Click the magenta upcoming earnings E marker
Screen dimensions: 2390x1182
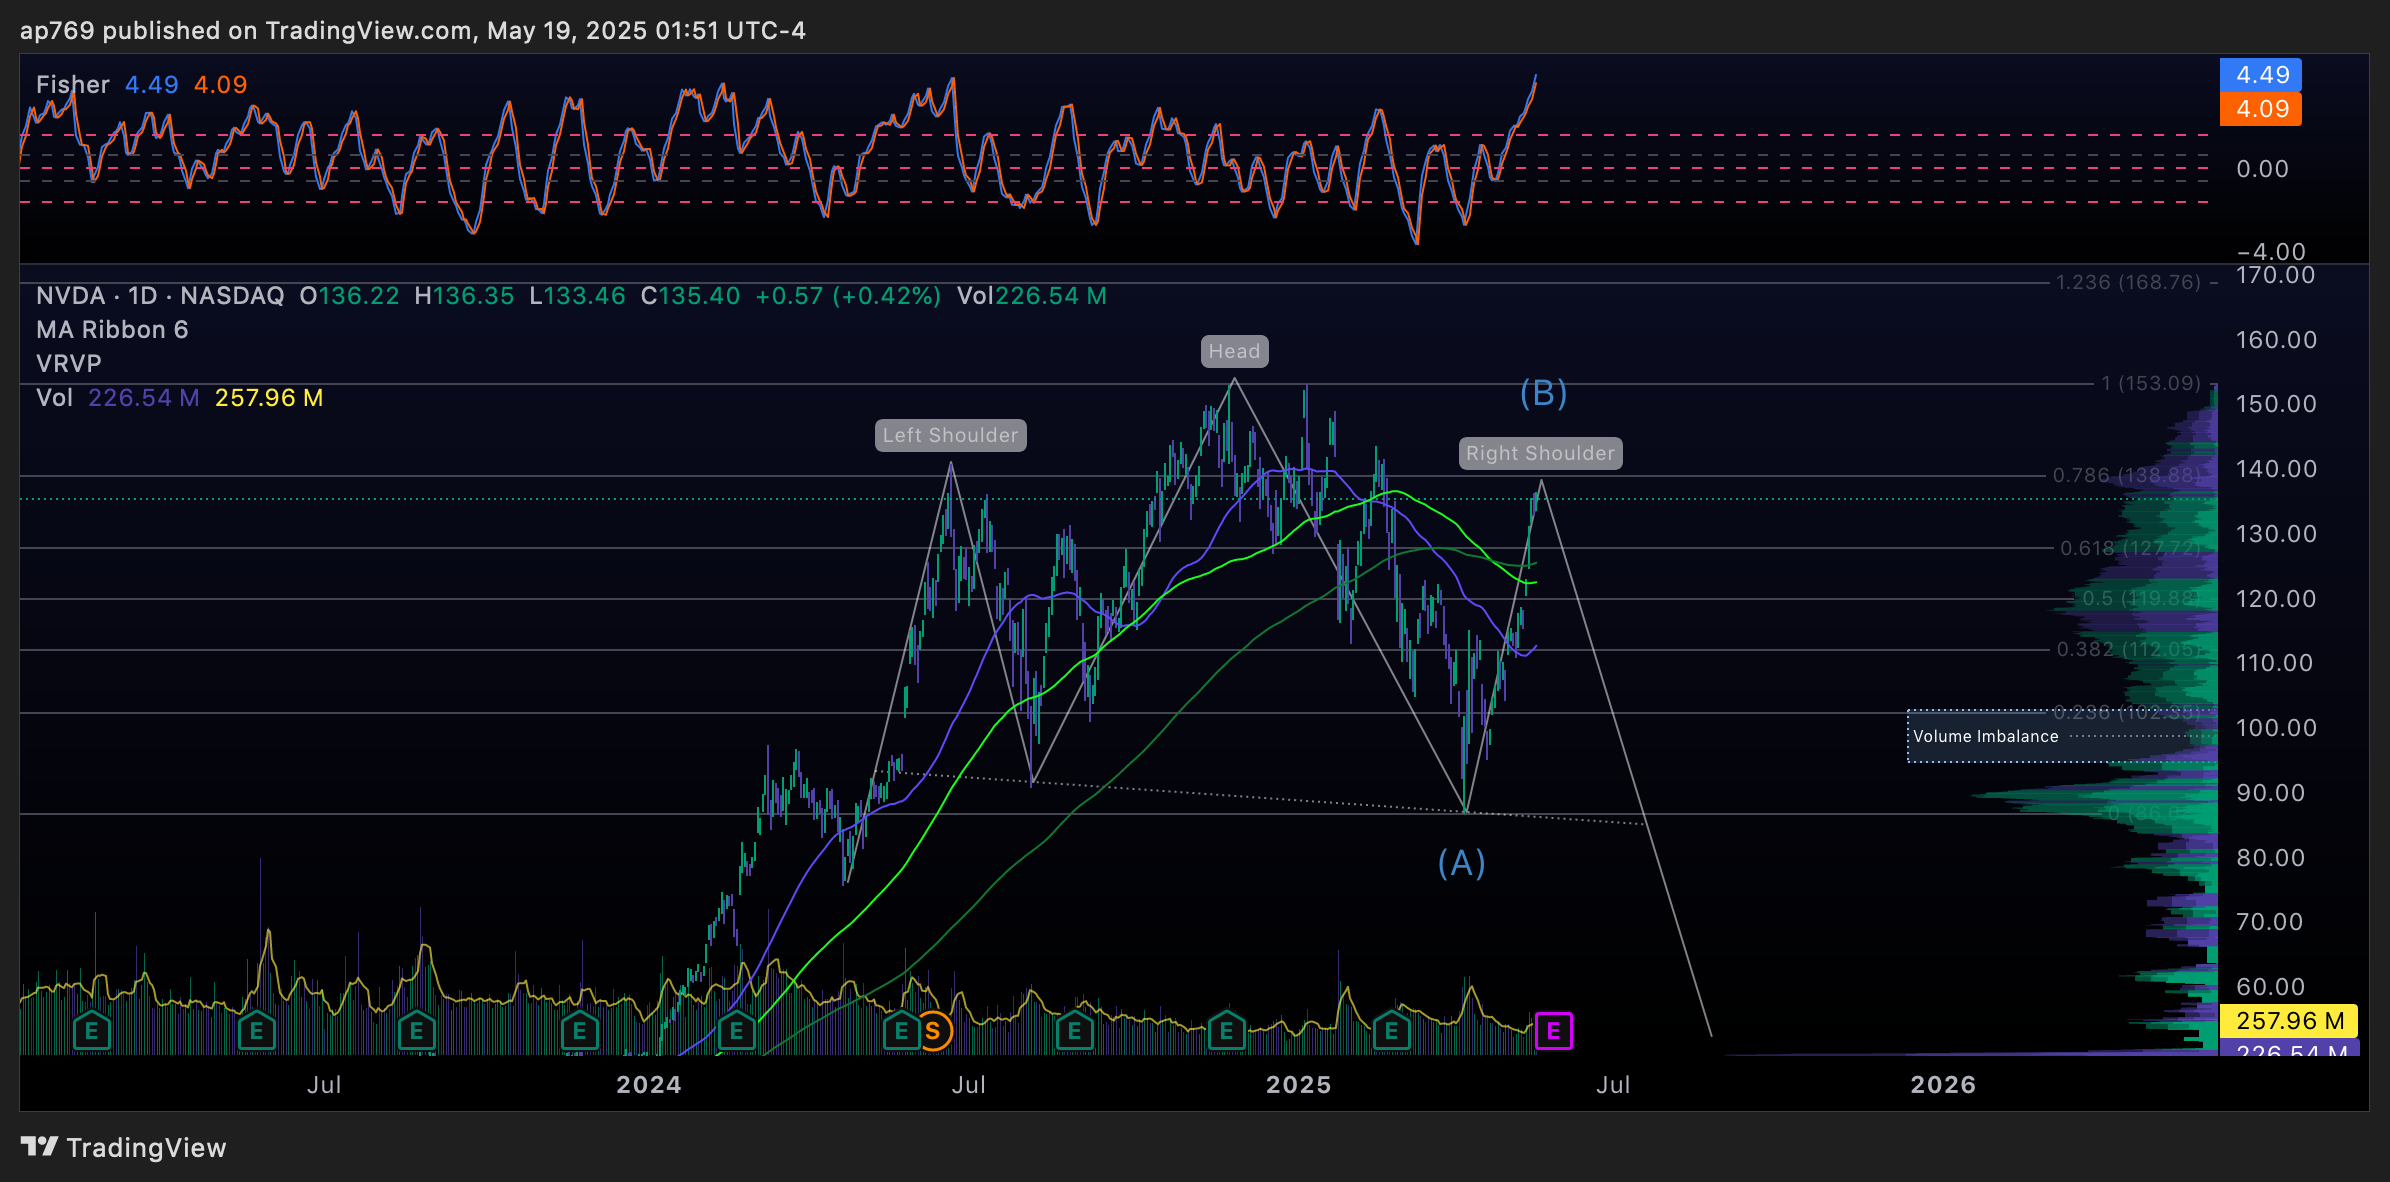pos(1554,1031)
